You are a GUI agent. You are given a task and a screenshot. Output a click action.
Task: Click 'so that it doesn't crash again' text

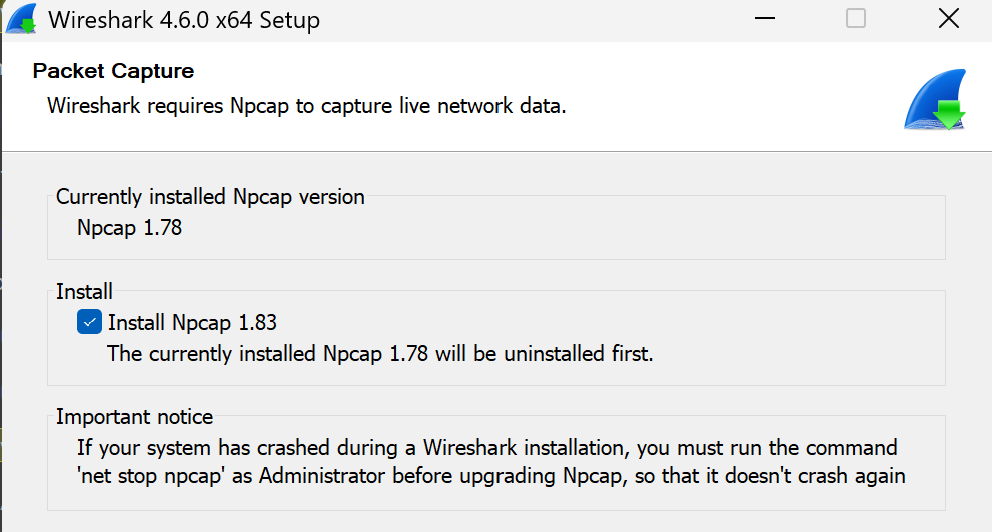[x=768, y=476]
